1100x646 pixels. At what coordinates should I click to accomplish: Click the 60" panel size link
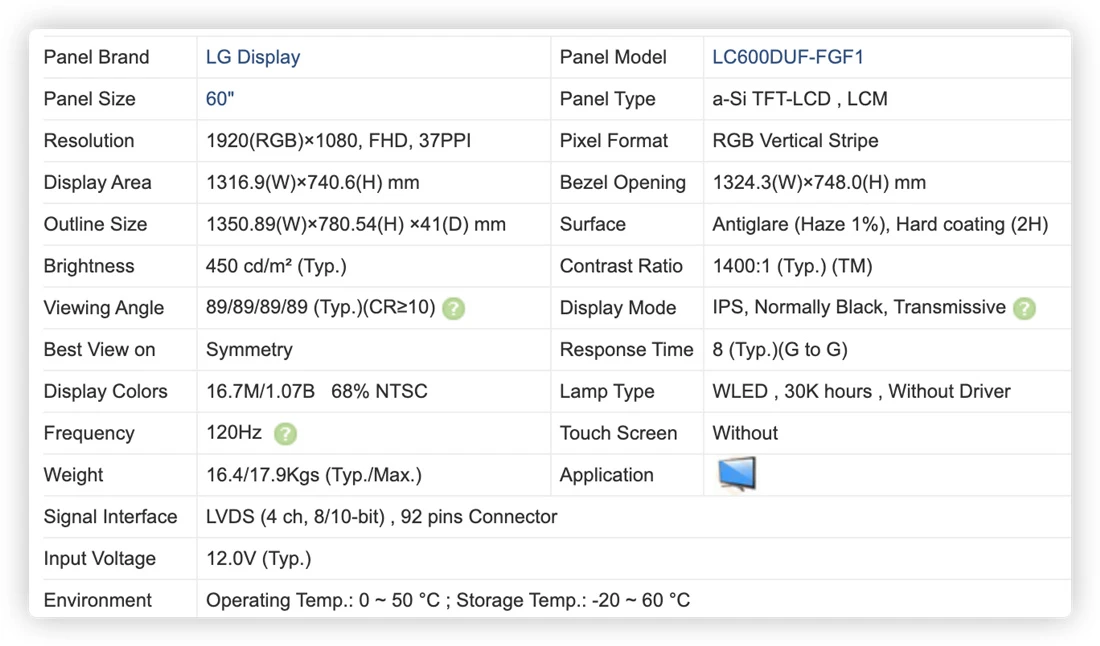(220, 99)
